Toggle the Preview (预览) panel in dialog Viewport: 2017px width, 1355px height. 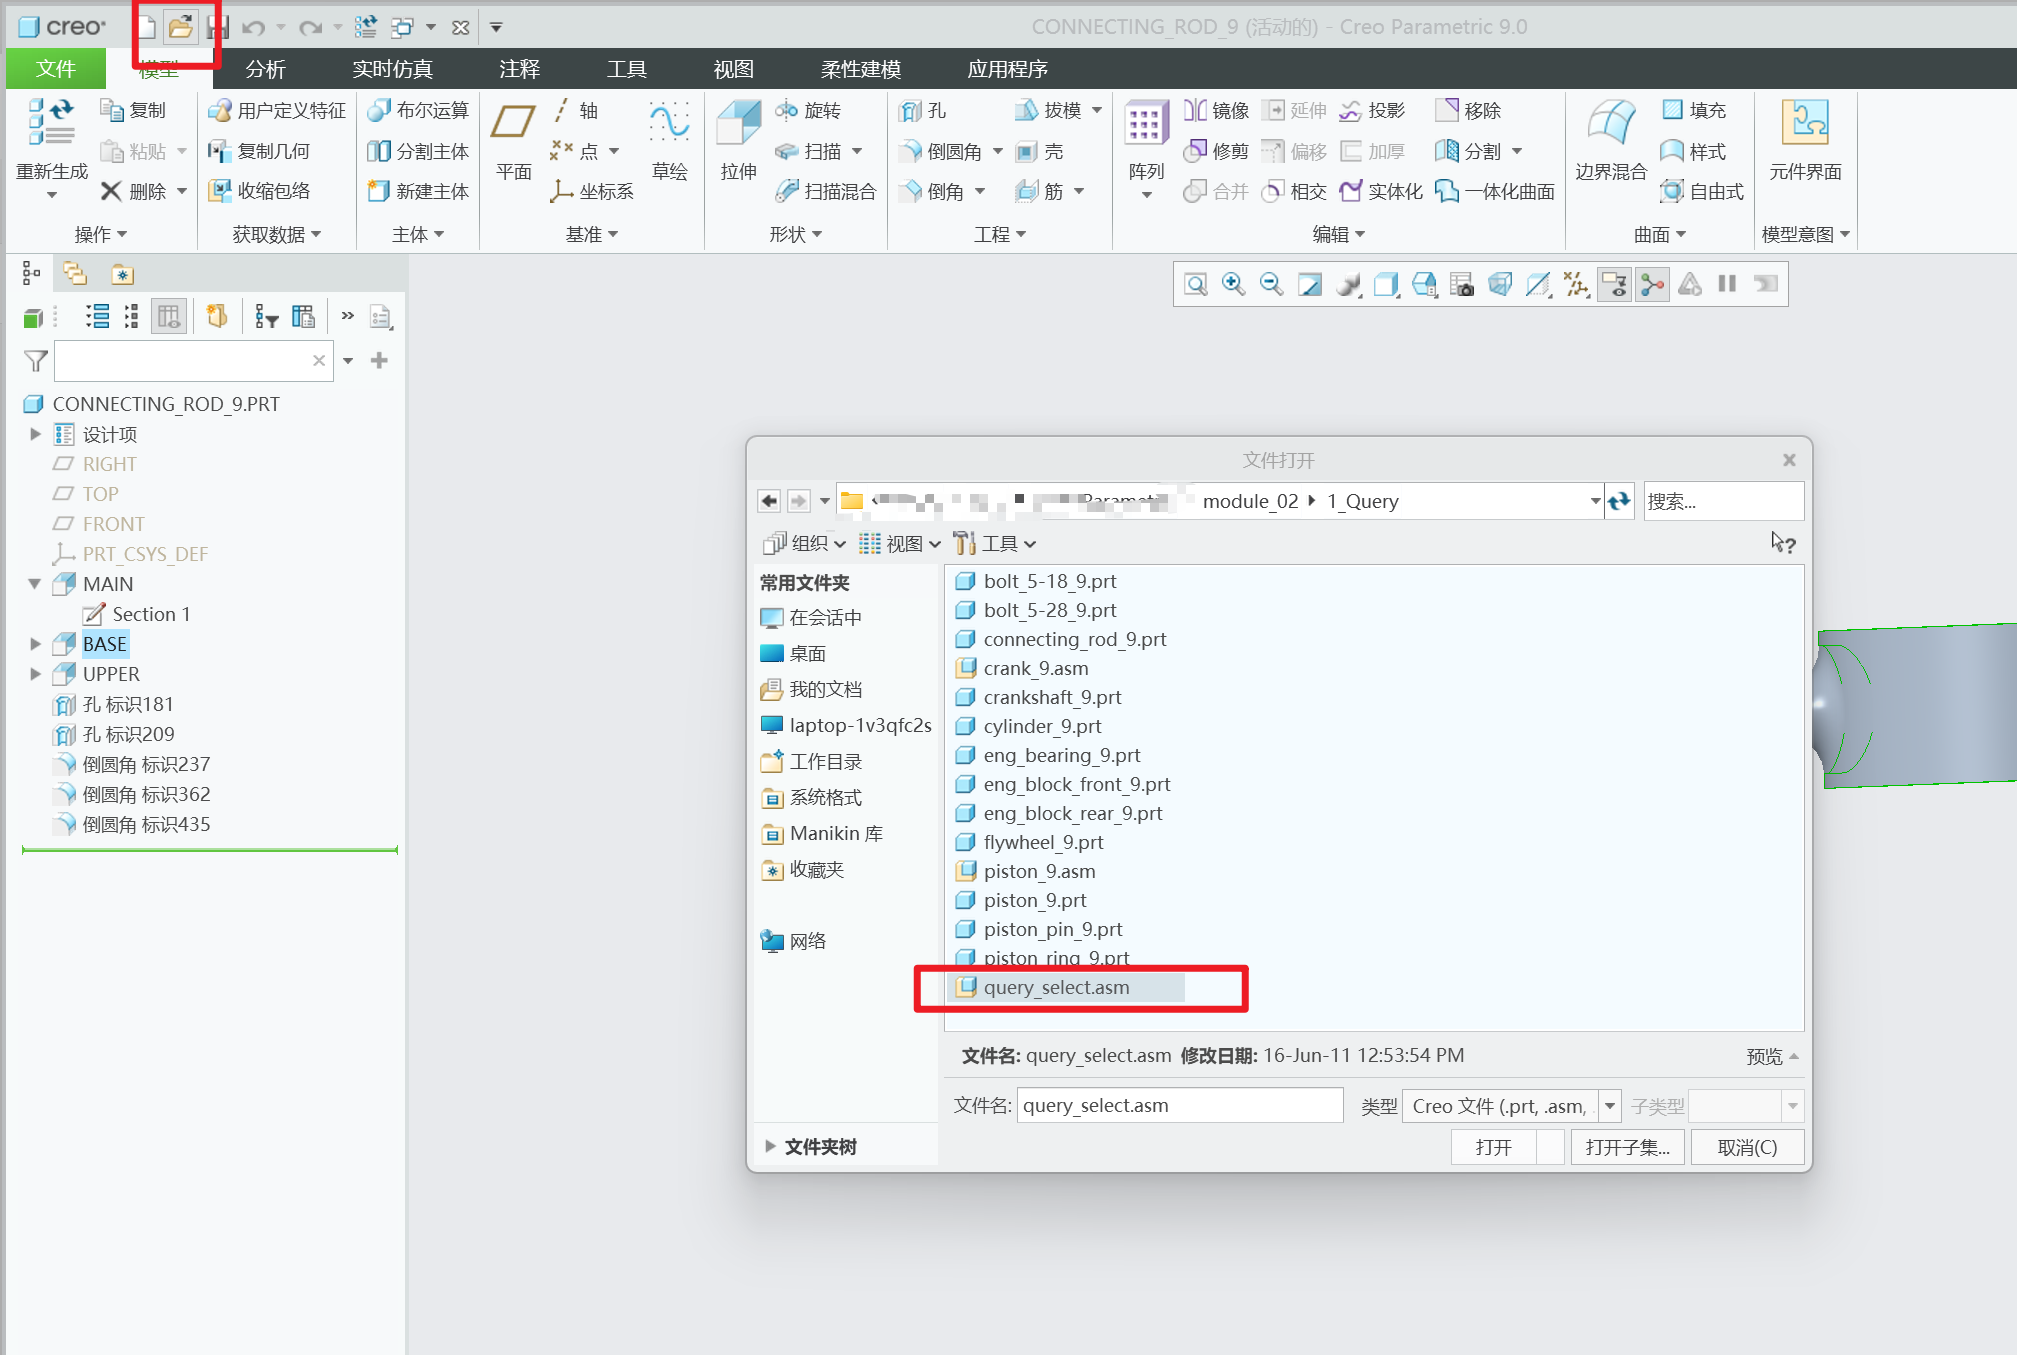pos(1771,1056)
